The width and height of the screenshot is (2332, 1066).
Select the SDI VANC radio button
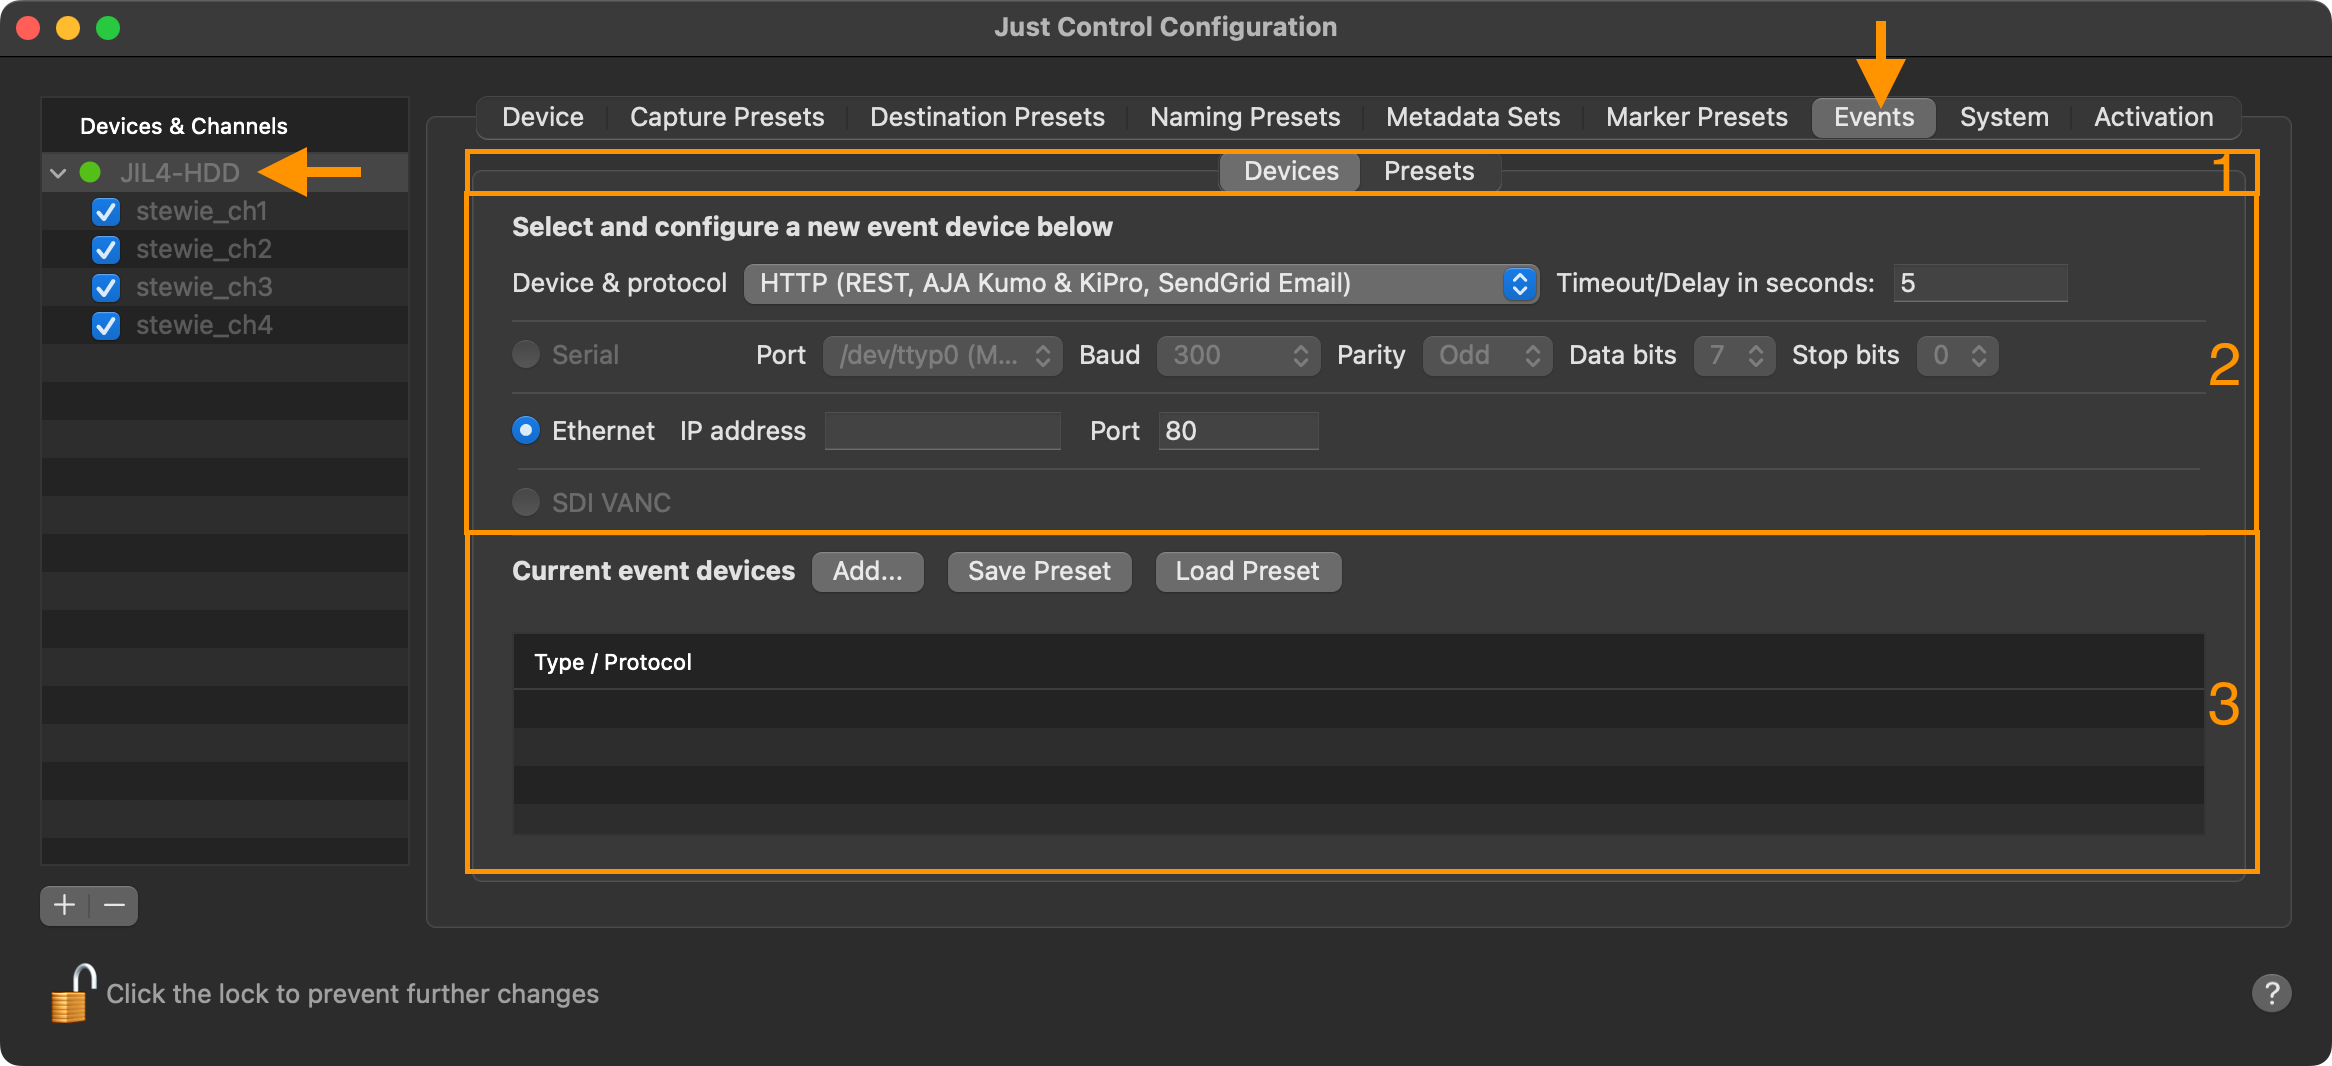click(526, 502)
